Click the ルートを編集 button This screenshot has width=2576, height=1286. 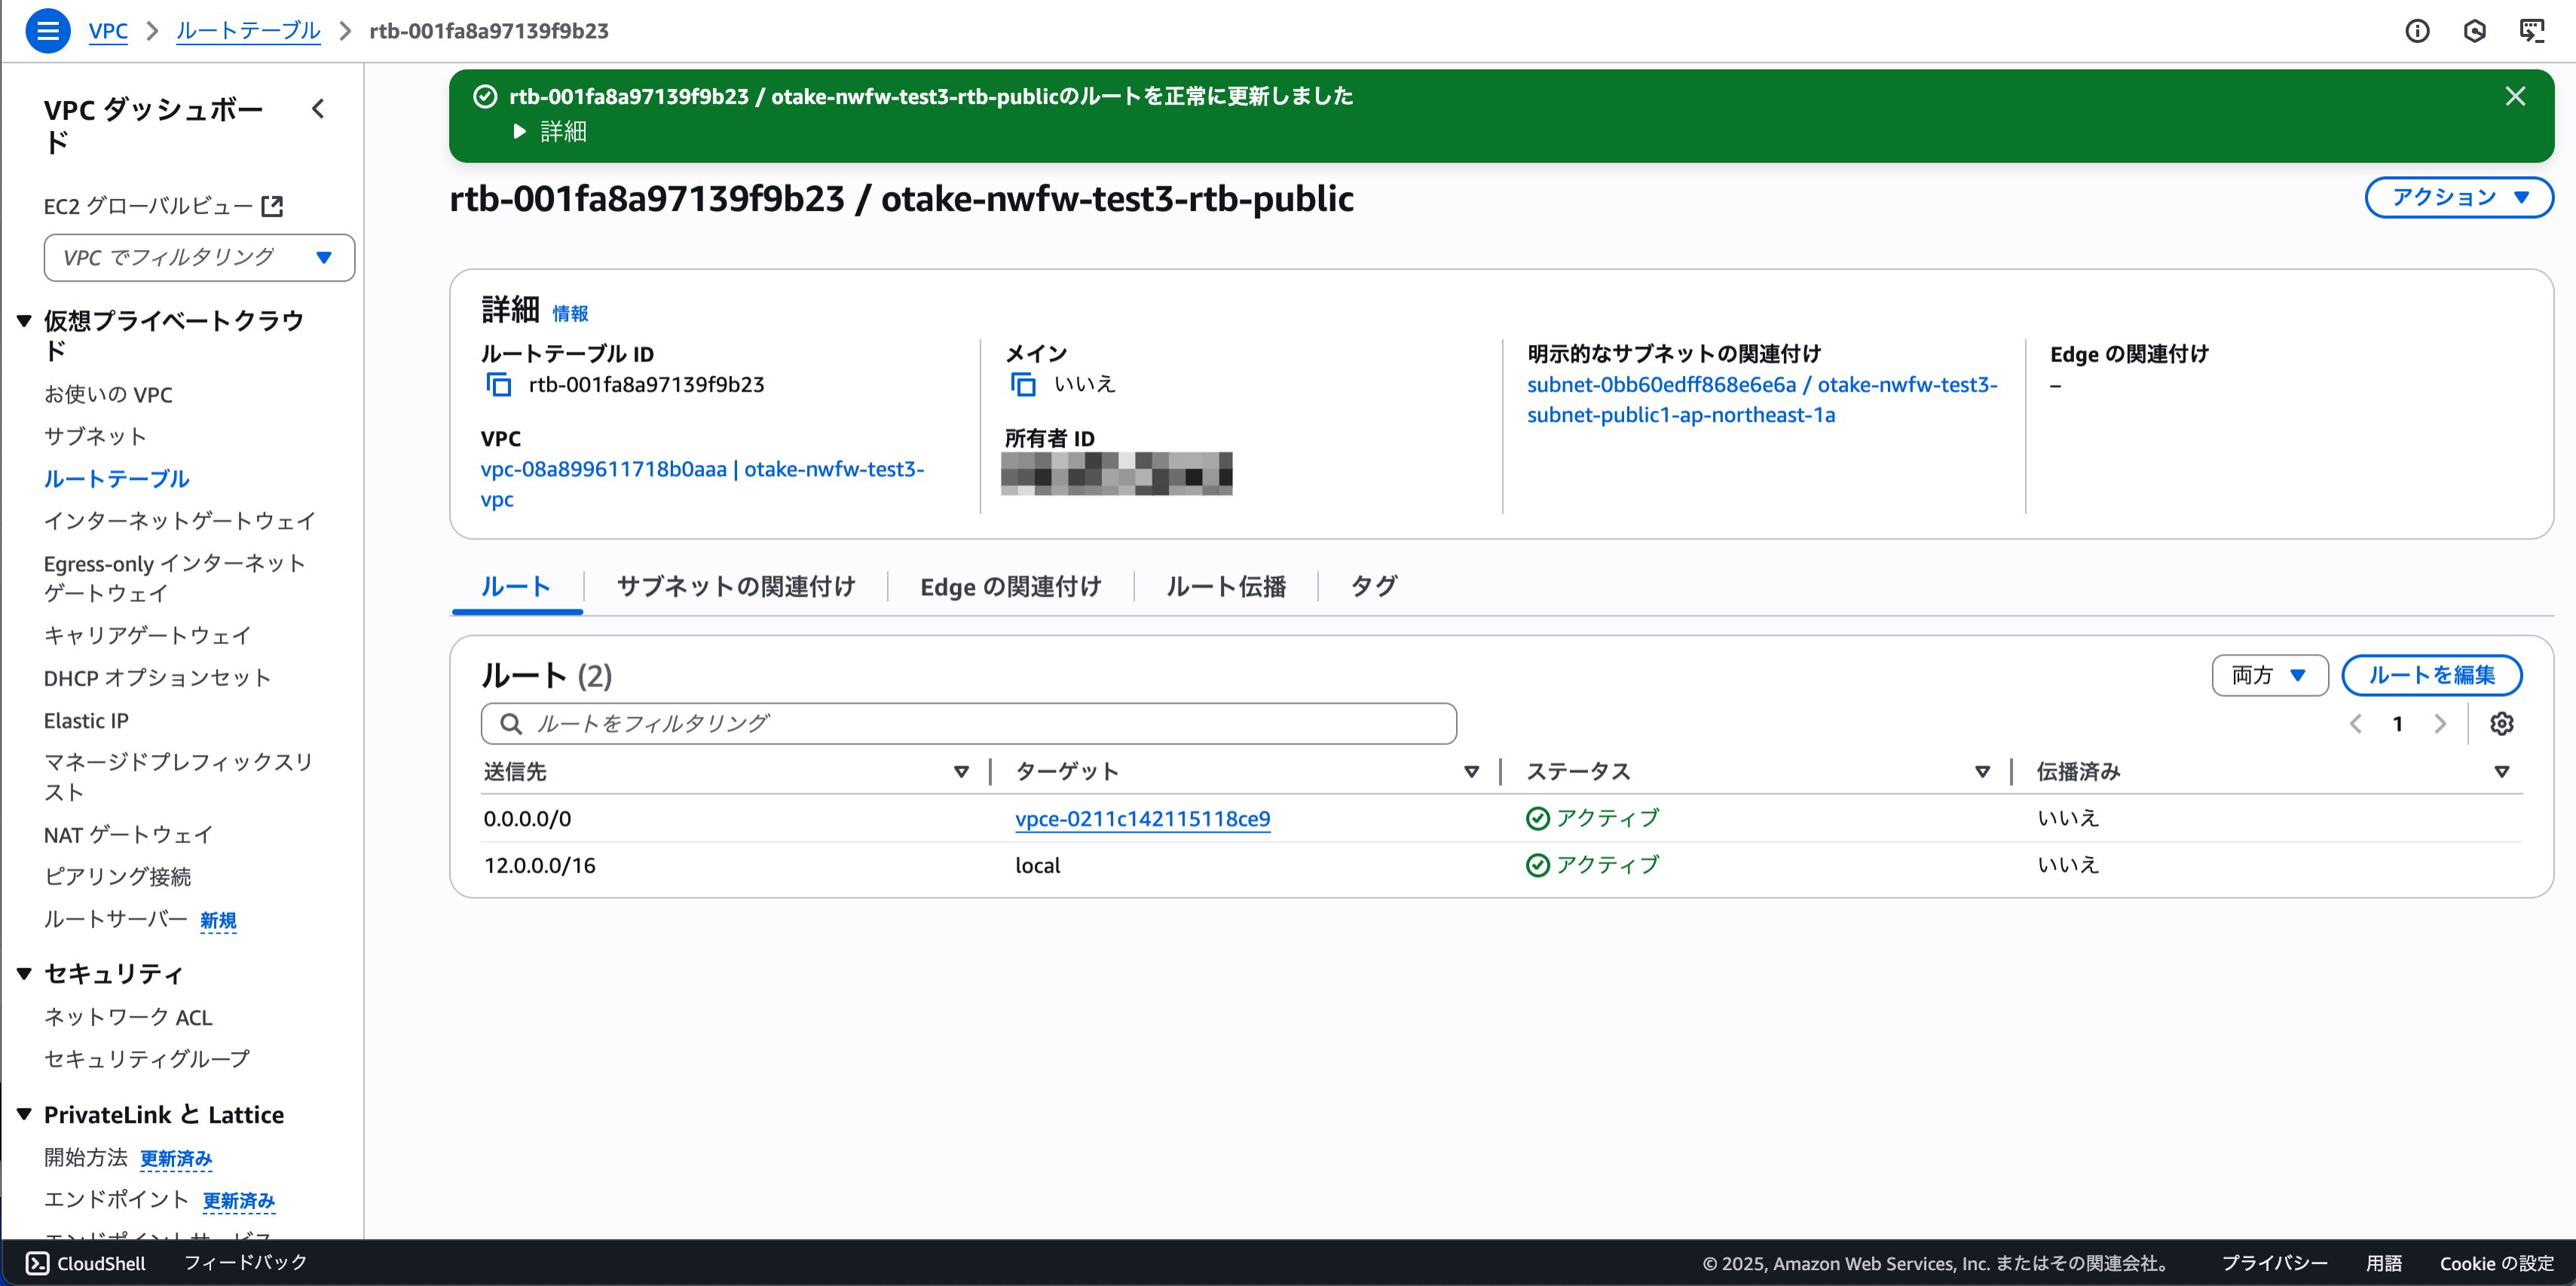point(2431,675)
